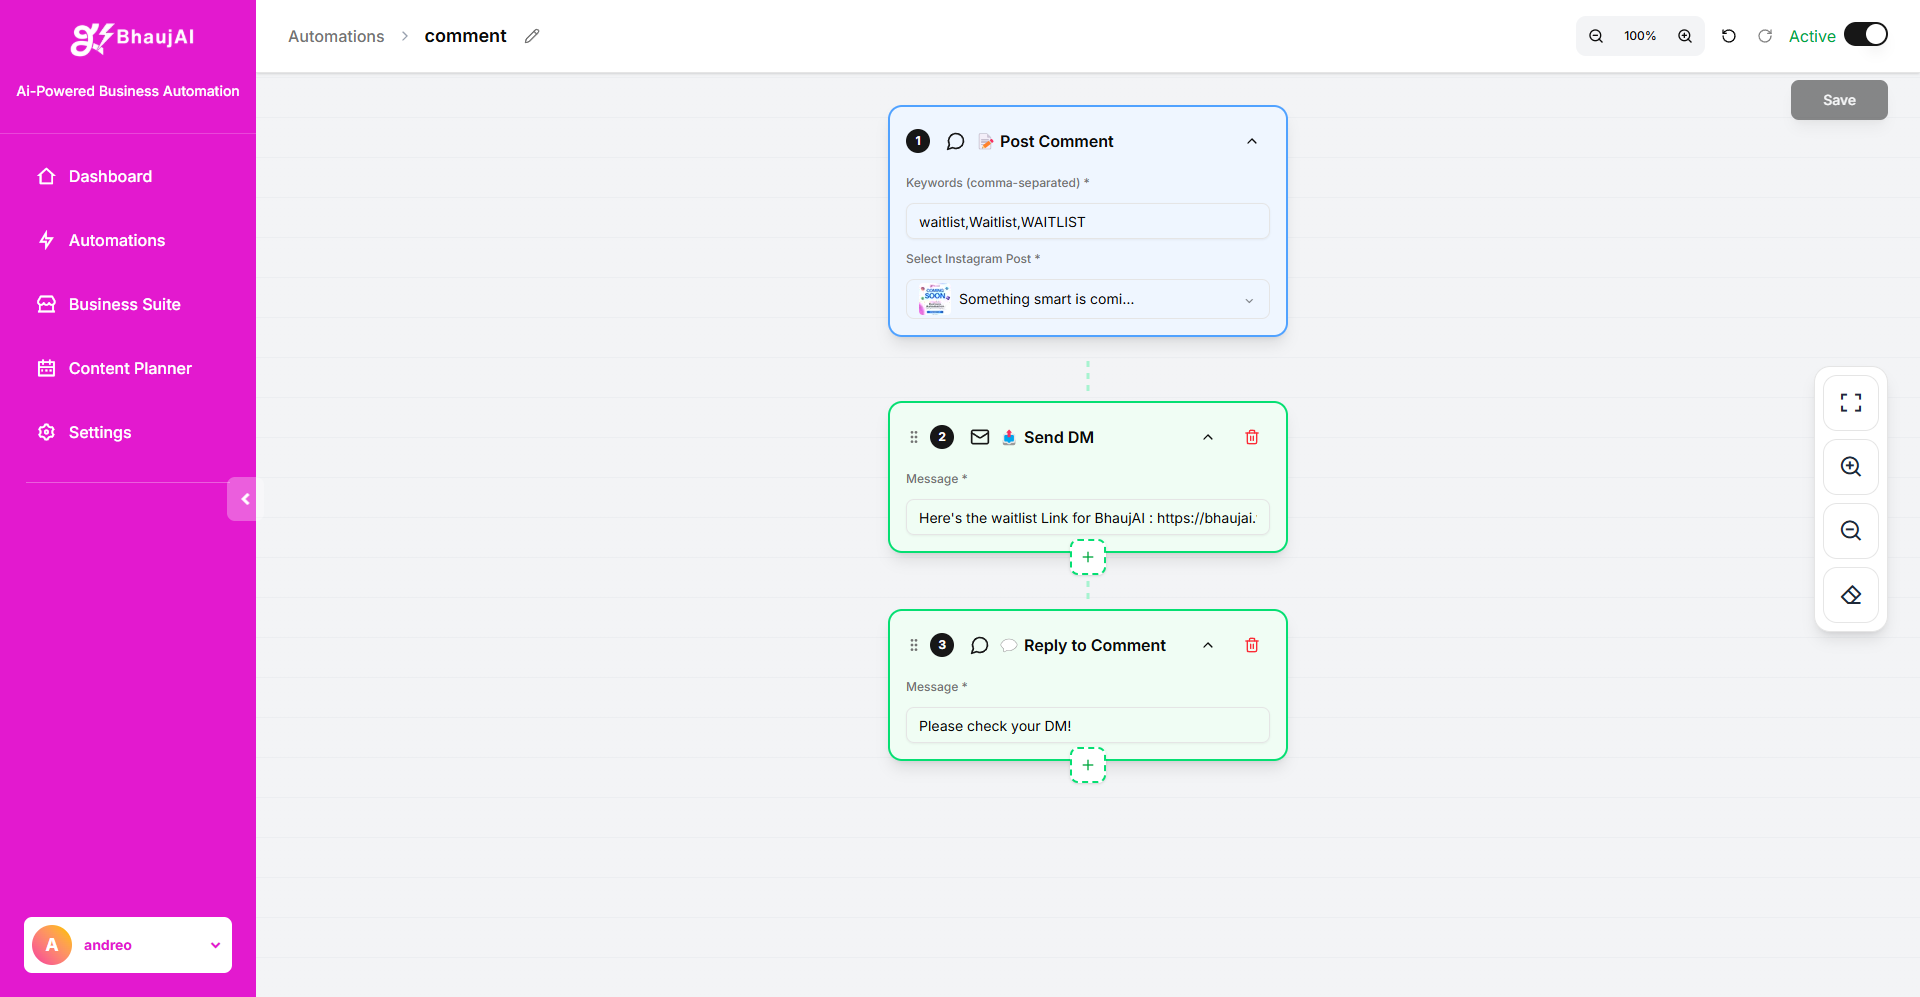
Task: Click the Save button
Action: [1838, 99]
